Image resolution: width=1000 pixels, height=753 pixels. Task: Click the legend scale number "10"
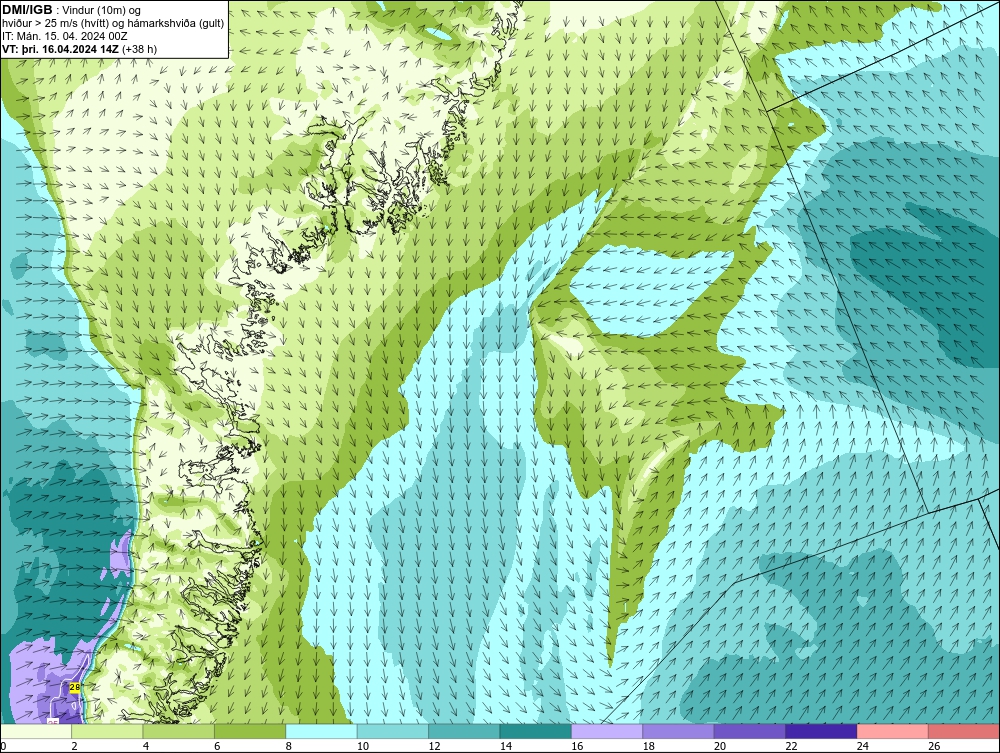click(x=363, y=746)
